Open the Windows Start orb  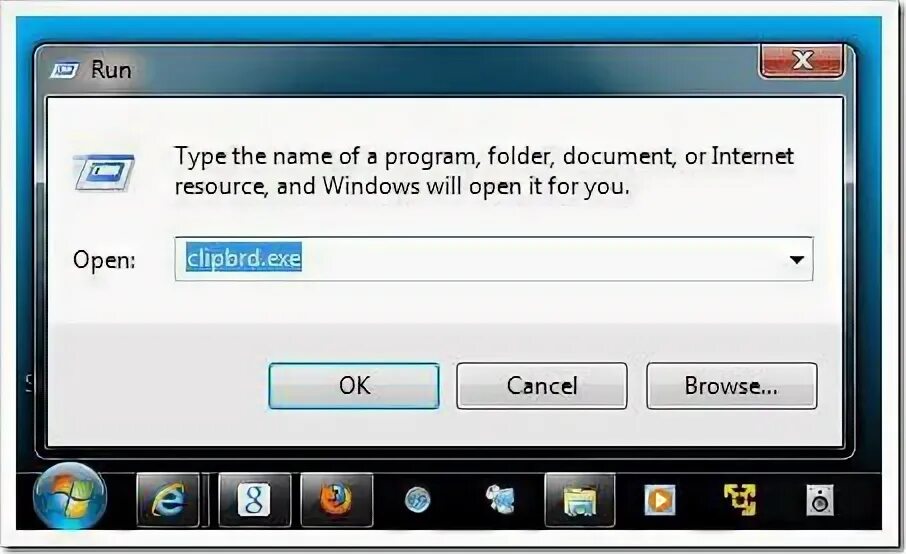(69, 496)
